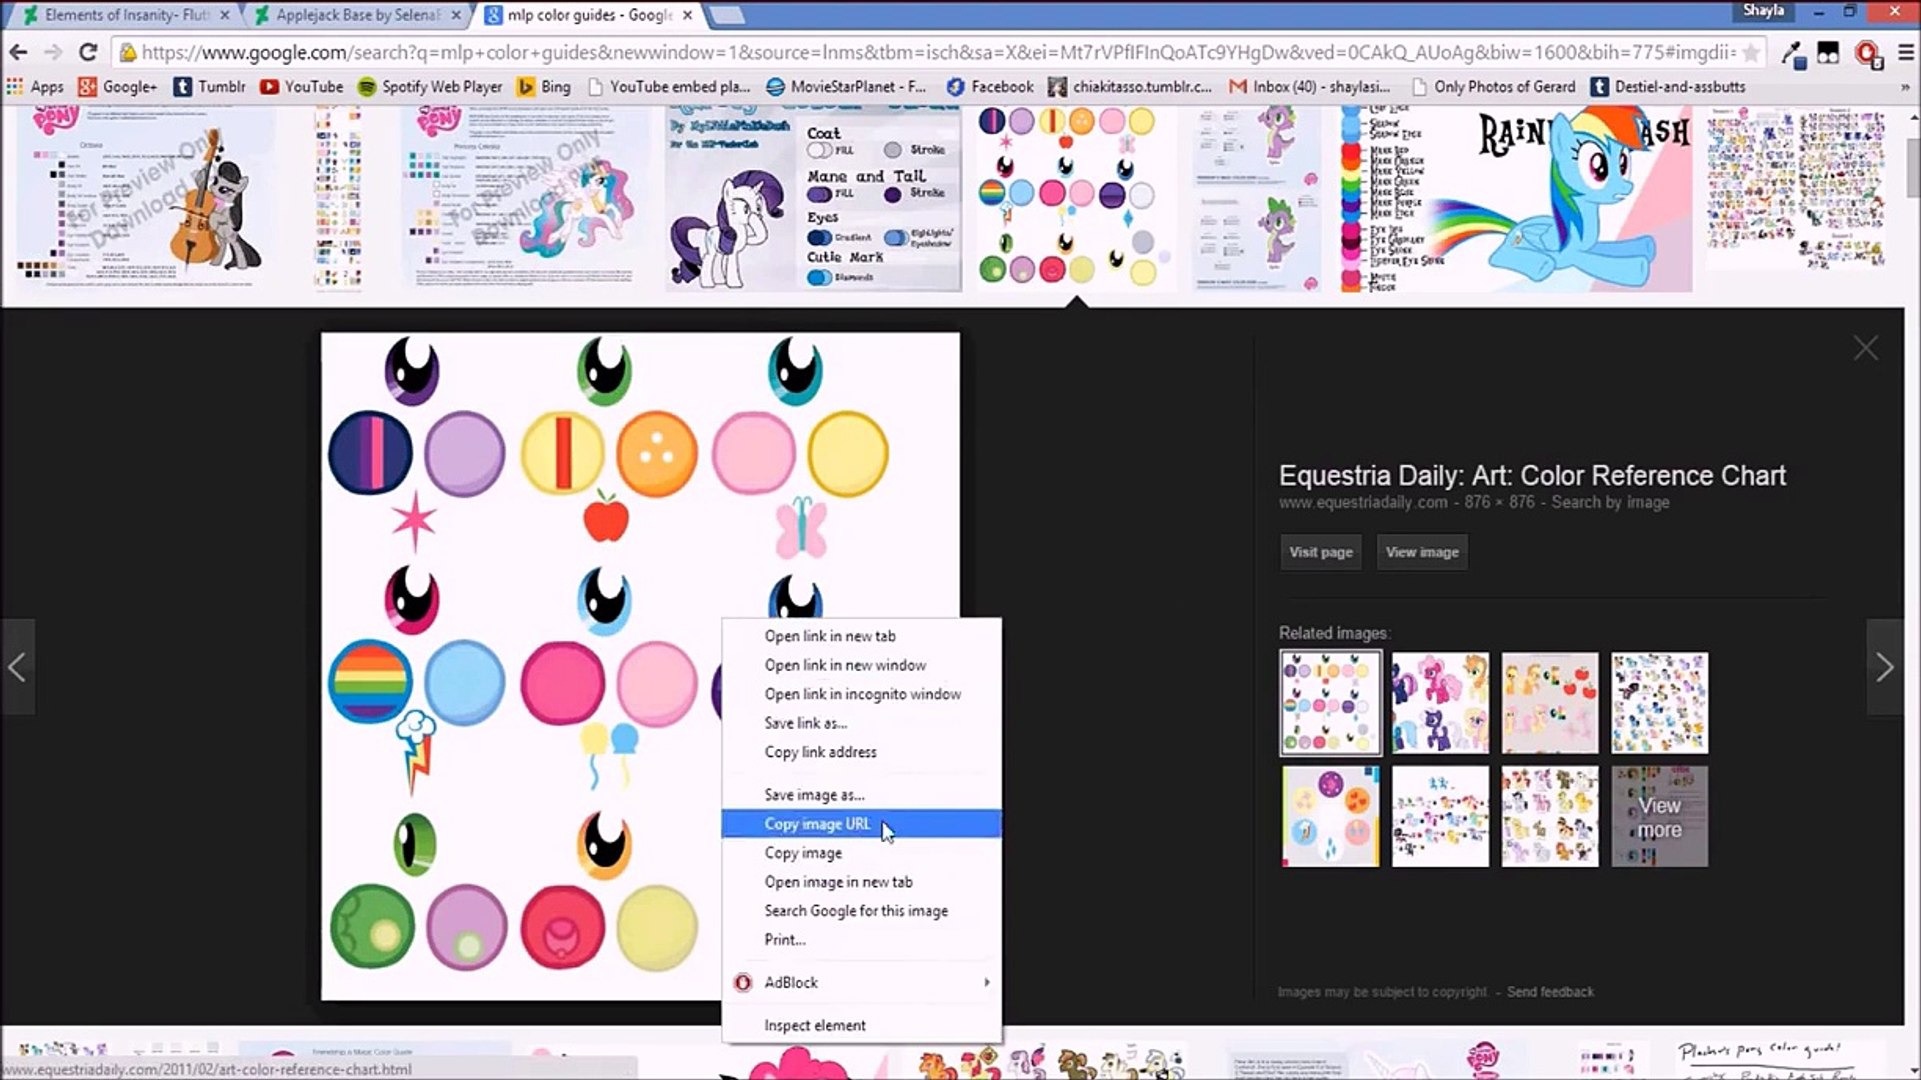Open the View more related images thumbnail
This screenshot has height=1080, width=1921.
(1659, 817)
